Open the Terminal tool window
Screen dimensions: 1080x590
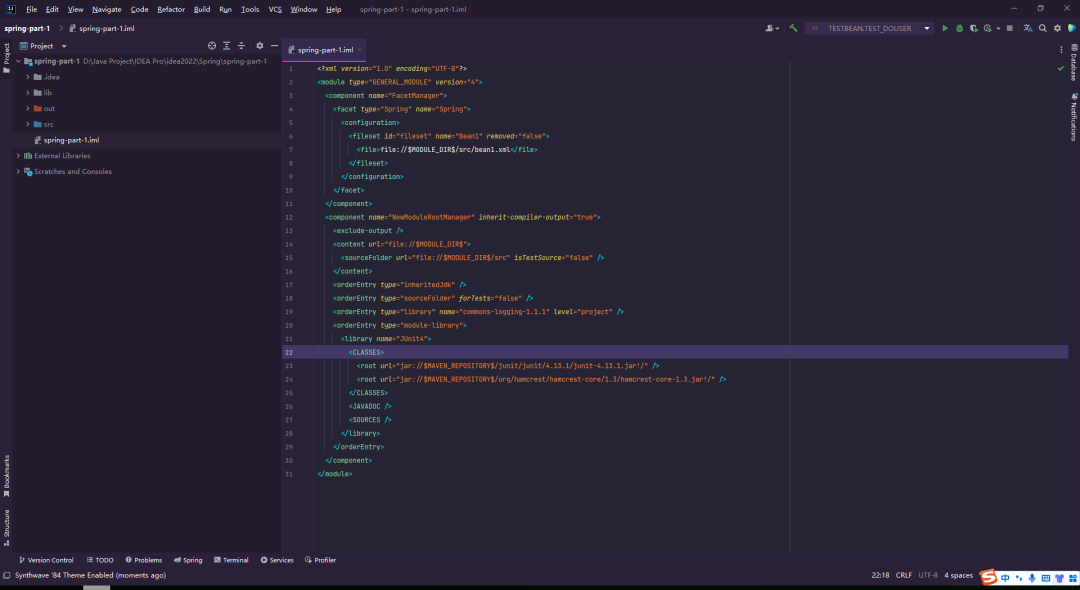[231, 560]
